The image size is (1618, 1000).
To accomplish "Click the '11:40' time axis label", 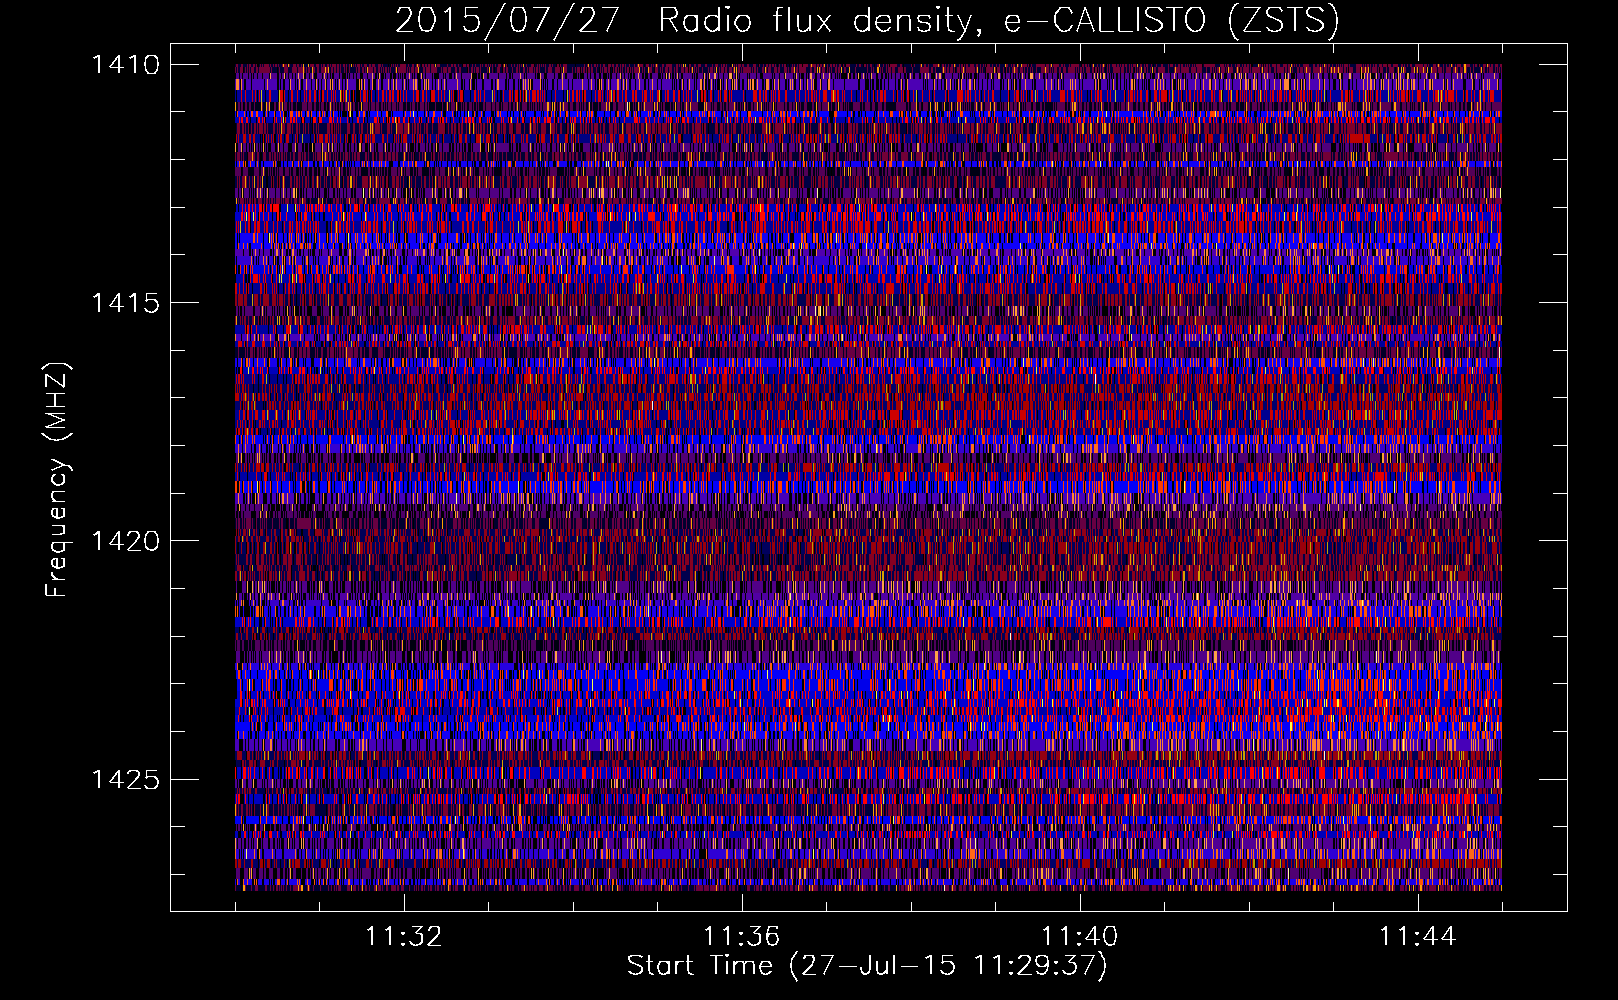I will 1080,937.
